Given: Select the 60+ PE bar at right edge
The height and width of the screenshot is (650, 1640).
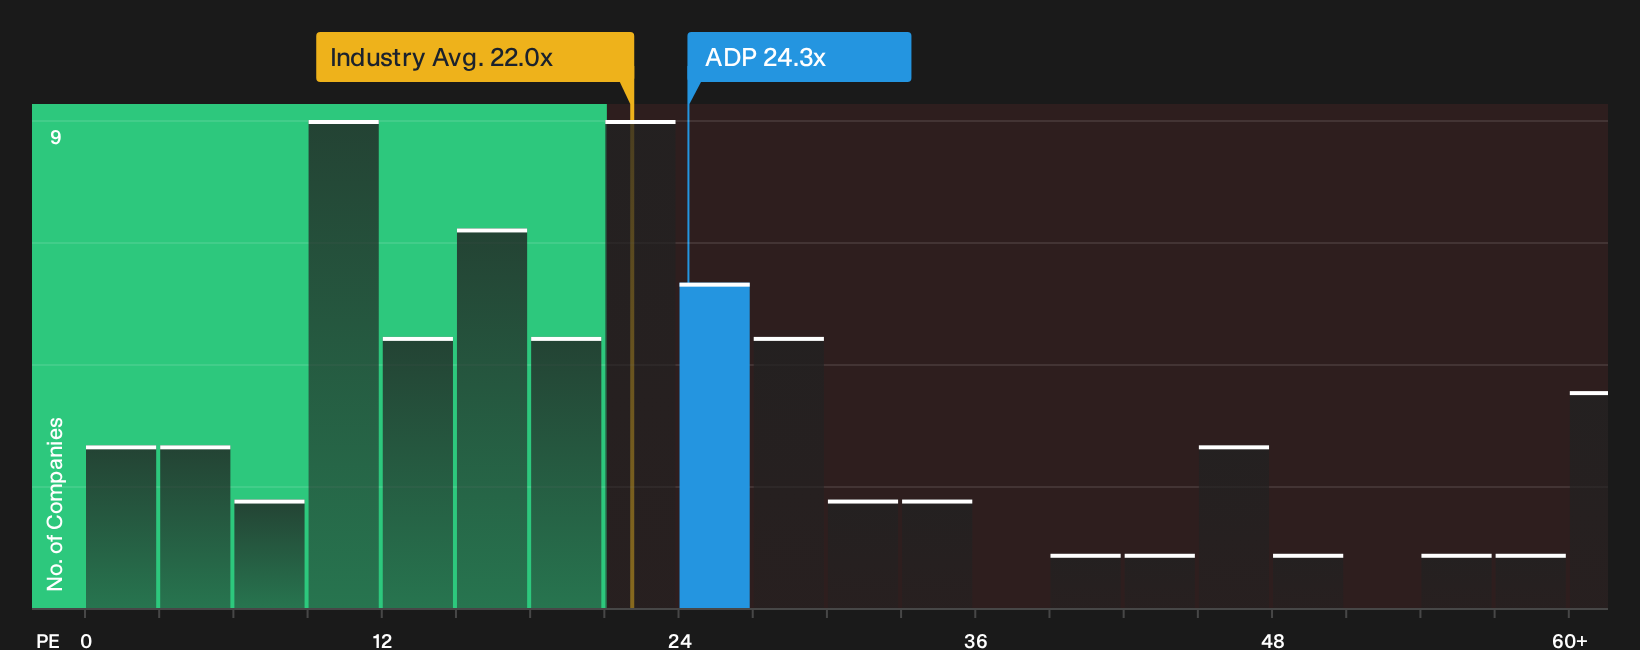Looking at the screenshot, I should tap(1588, 500).
